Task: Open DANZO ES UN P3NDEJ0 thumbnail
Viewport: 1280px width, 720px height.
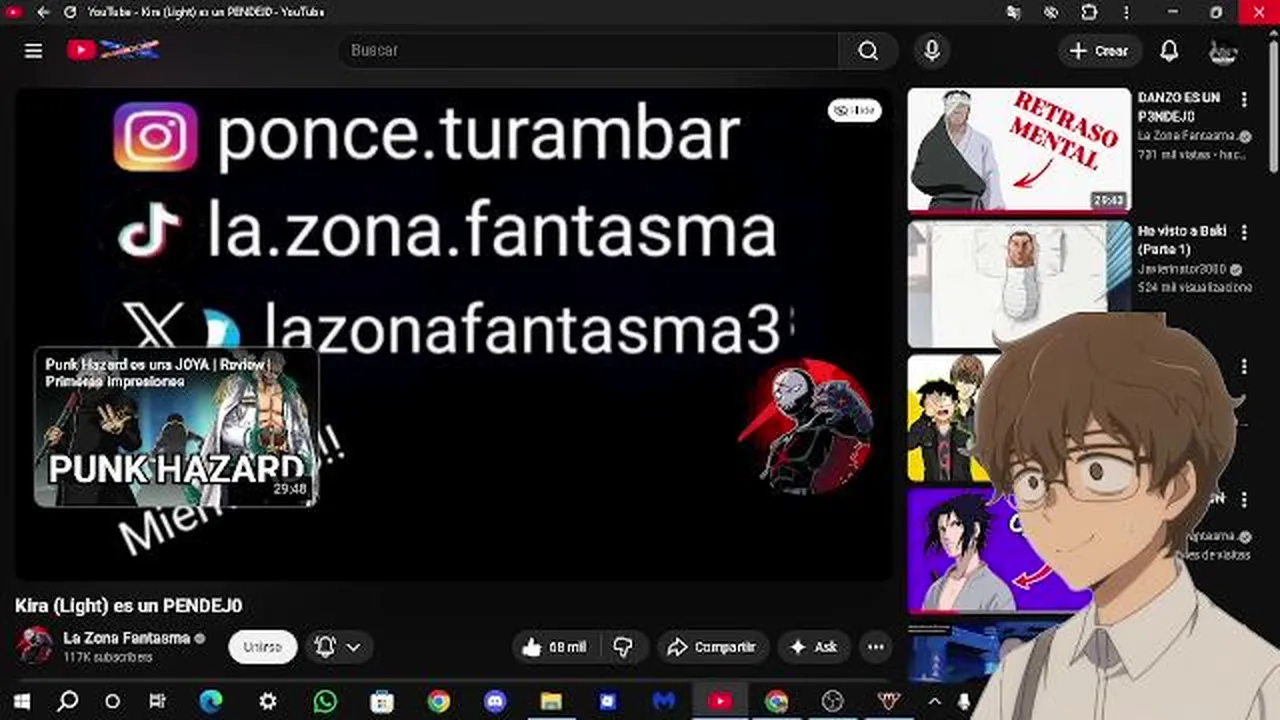Action: [1019, 150]
